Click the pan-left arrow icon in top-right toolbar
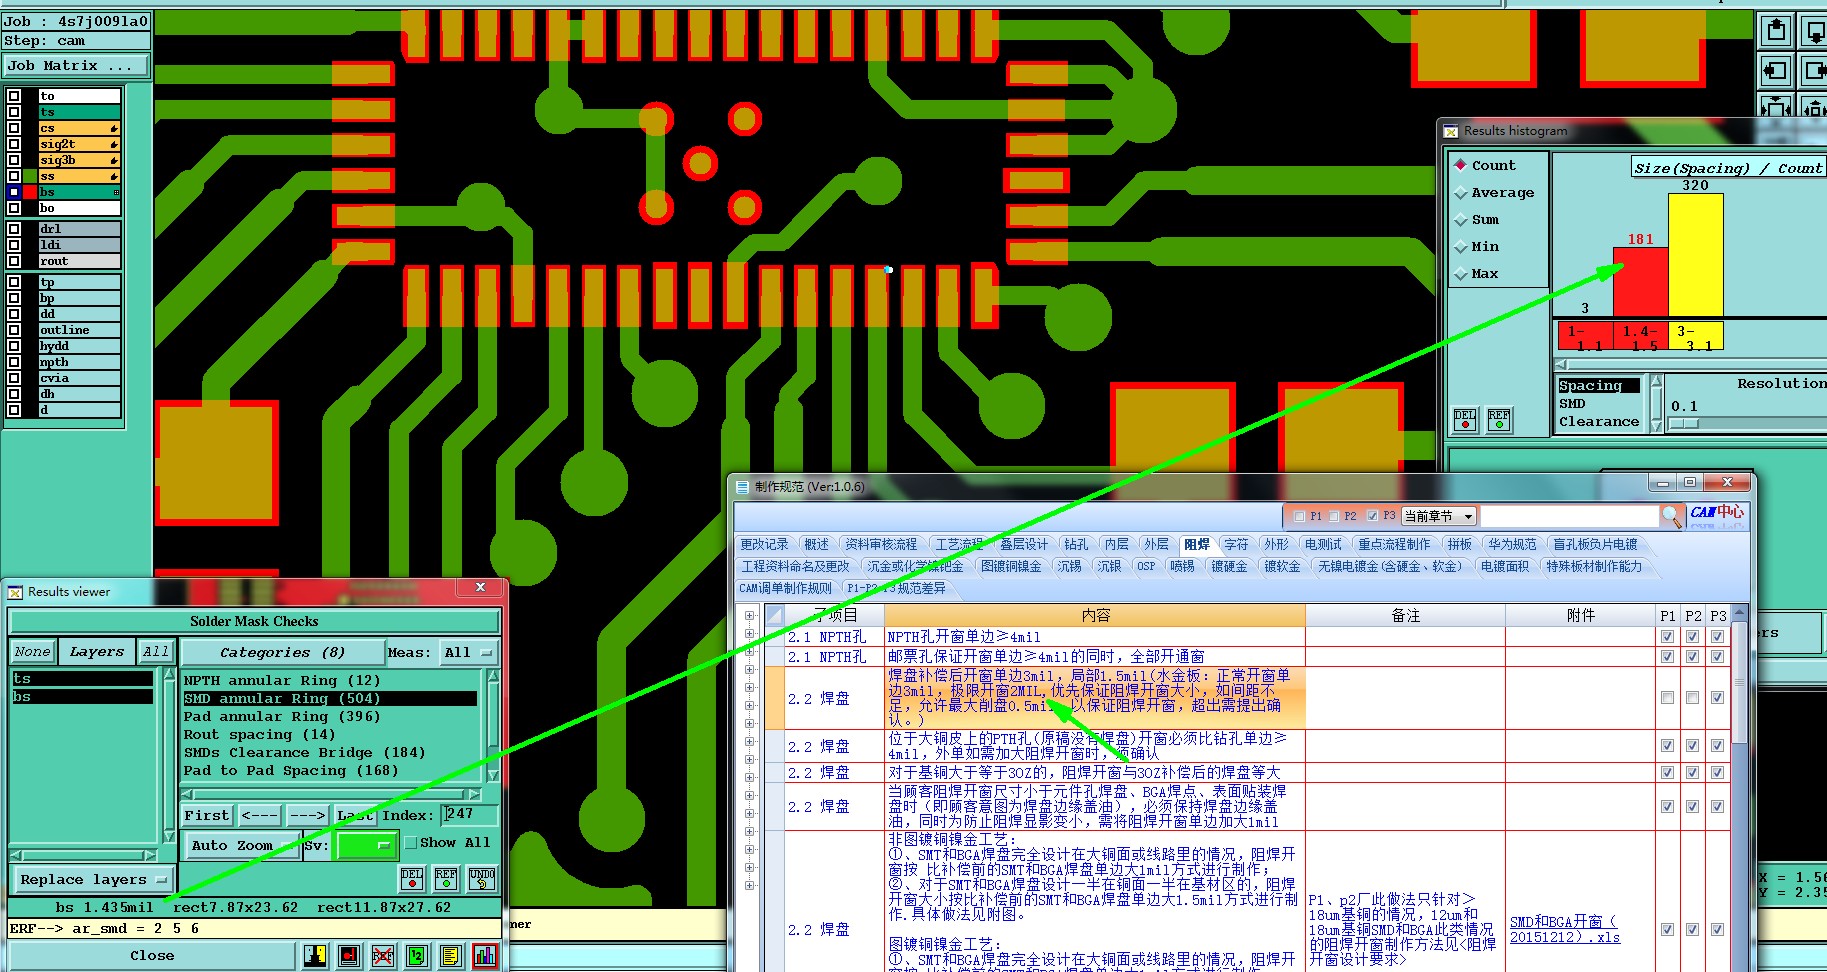The image size is (1827, 972). (1776, 70)
